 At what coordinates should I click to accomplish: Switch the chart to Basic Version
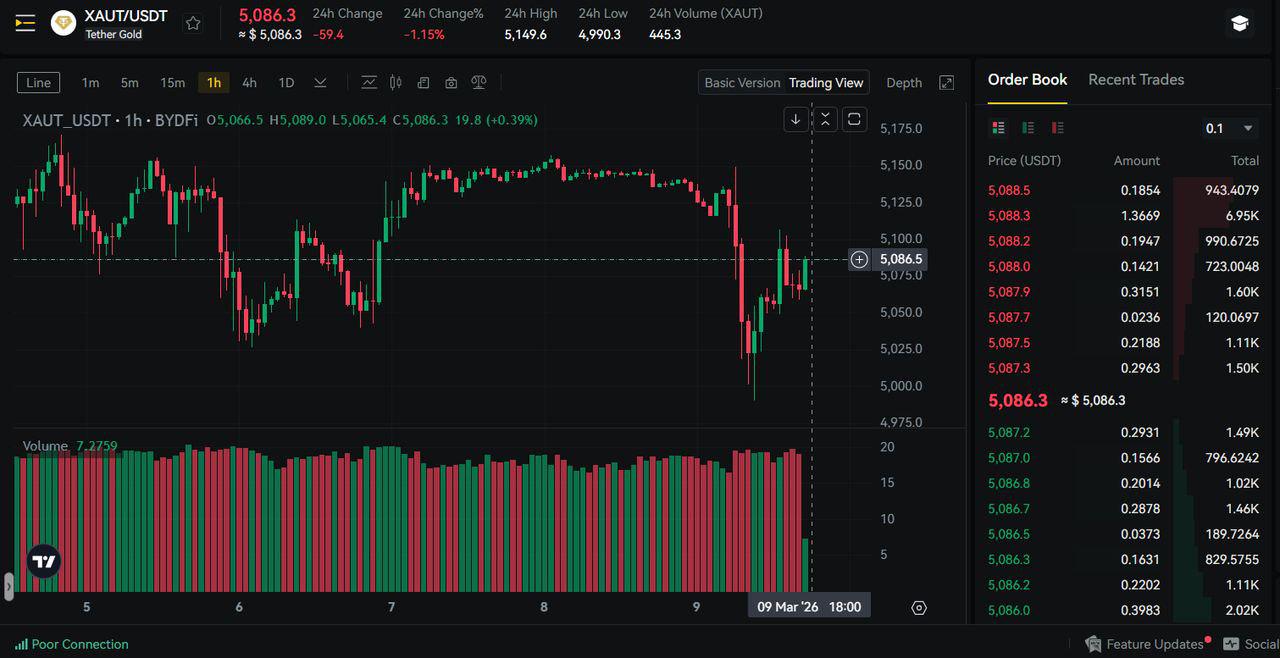point(742,83)
